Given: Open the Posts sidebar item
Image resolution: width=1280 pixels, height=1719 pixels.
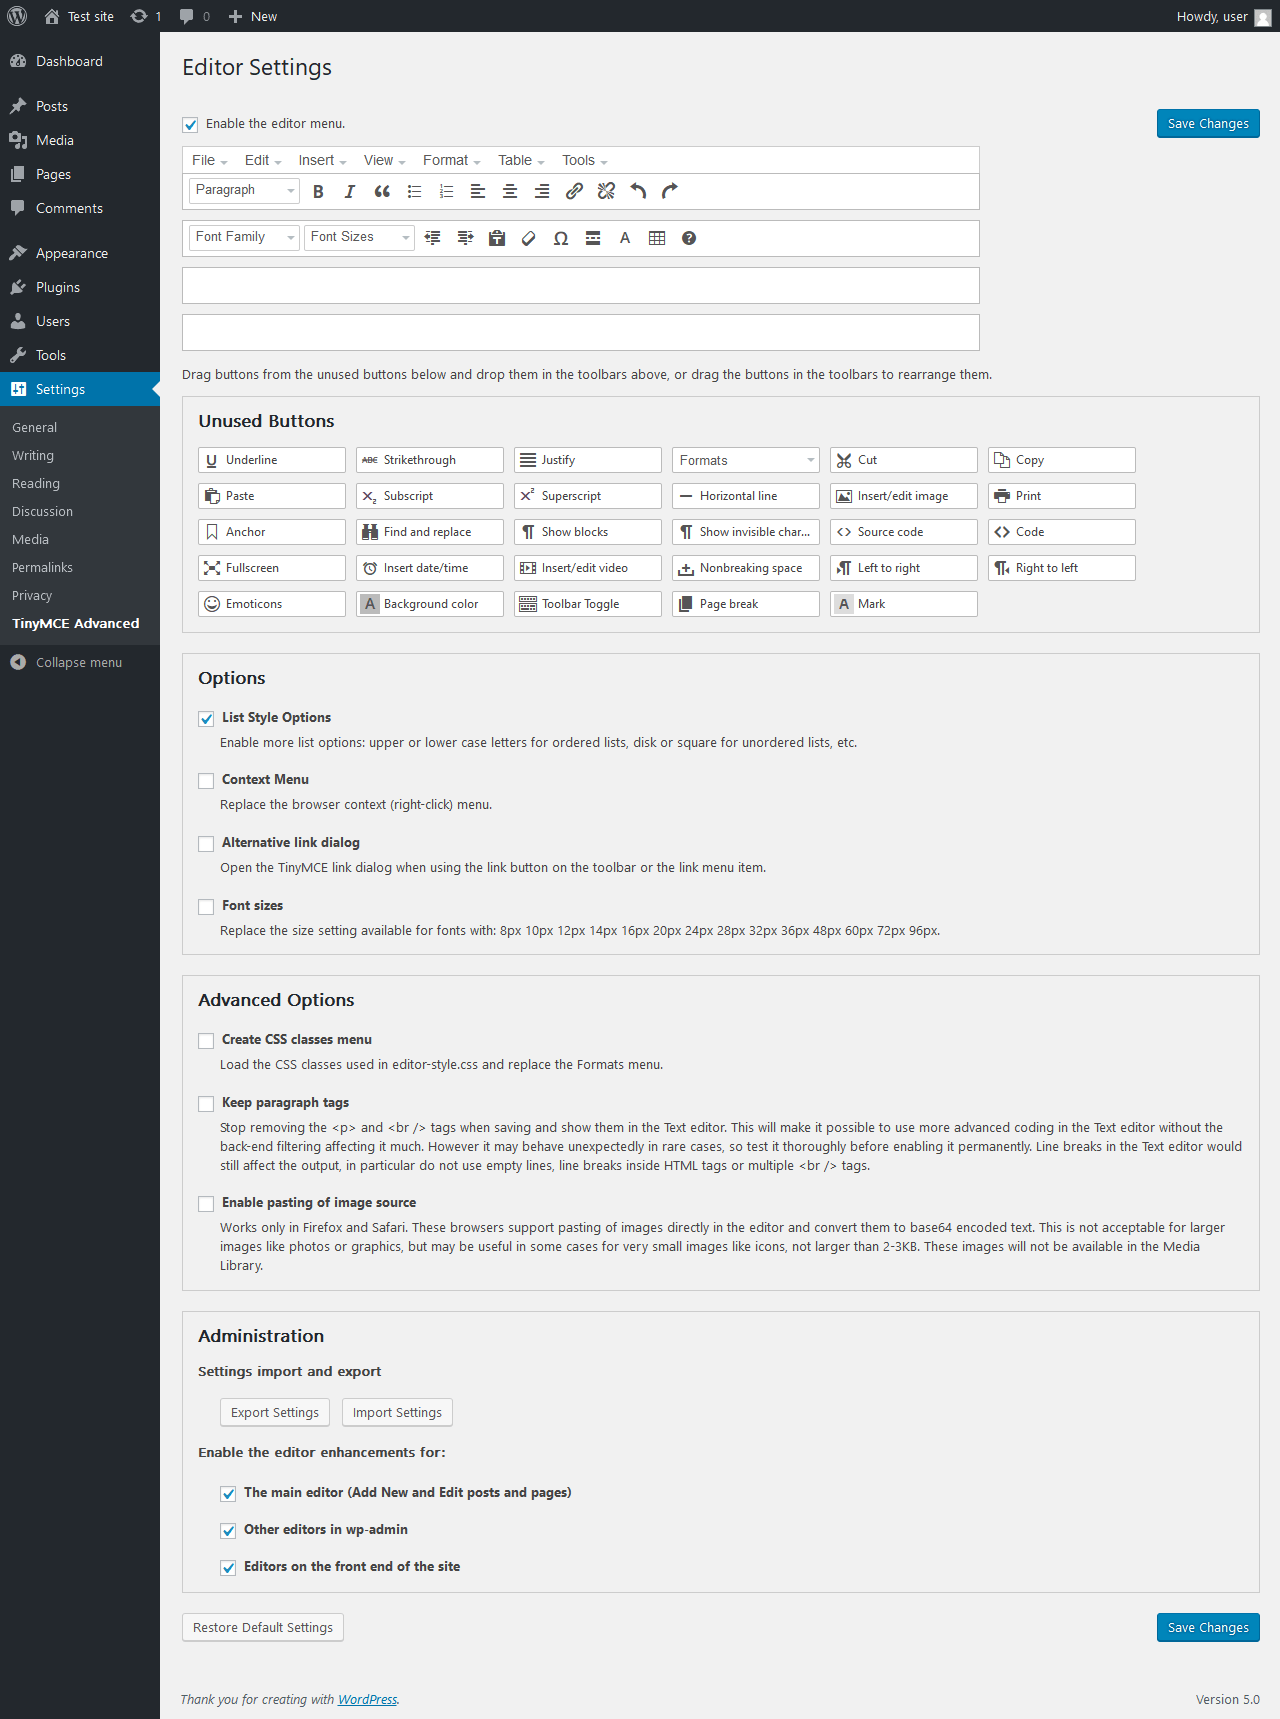Looking at the screenshot, I should [x=80, y=106].
